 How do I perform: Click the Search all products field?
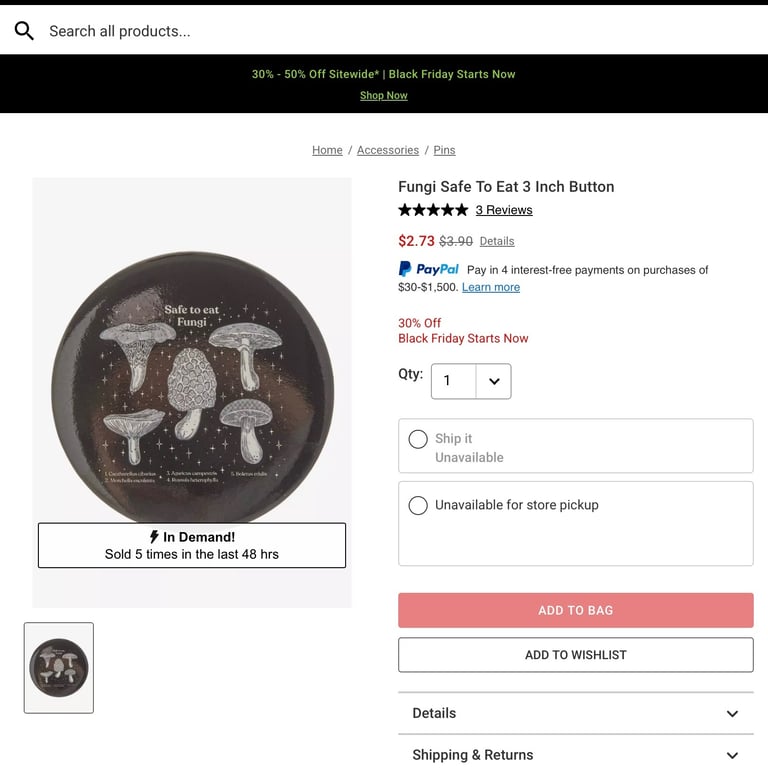[300, 31]
